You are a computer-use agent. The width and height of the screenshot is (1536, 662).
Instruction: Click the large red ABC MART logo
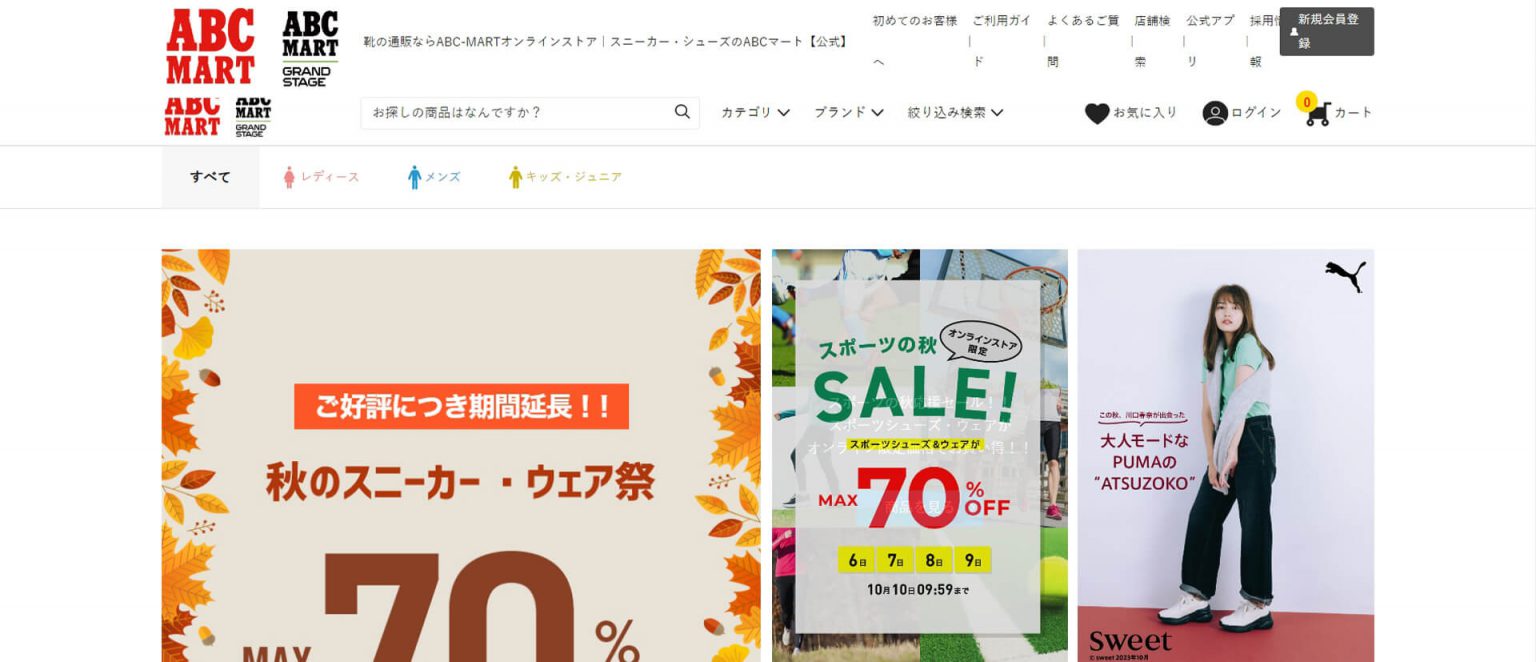[x=210, y=47]
